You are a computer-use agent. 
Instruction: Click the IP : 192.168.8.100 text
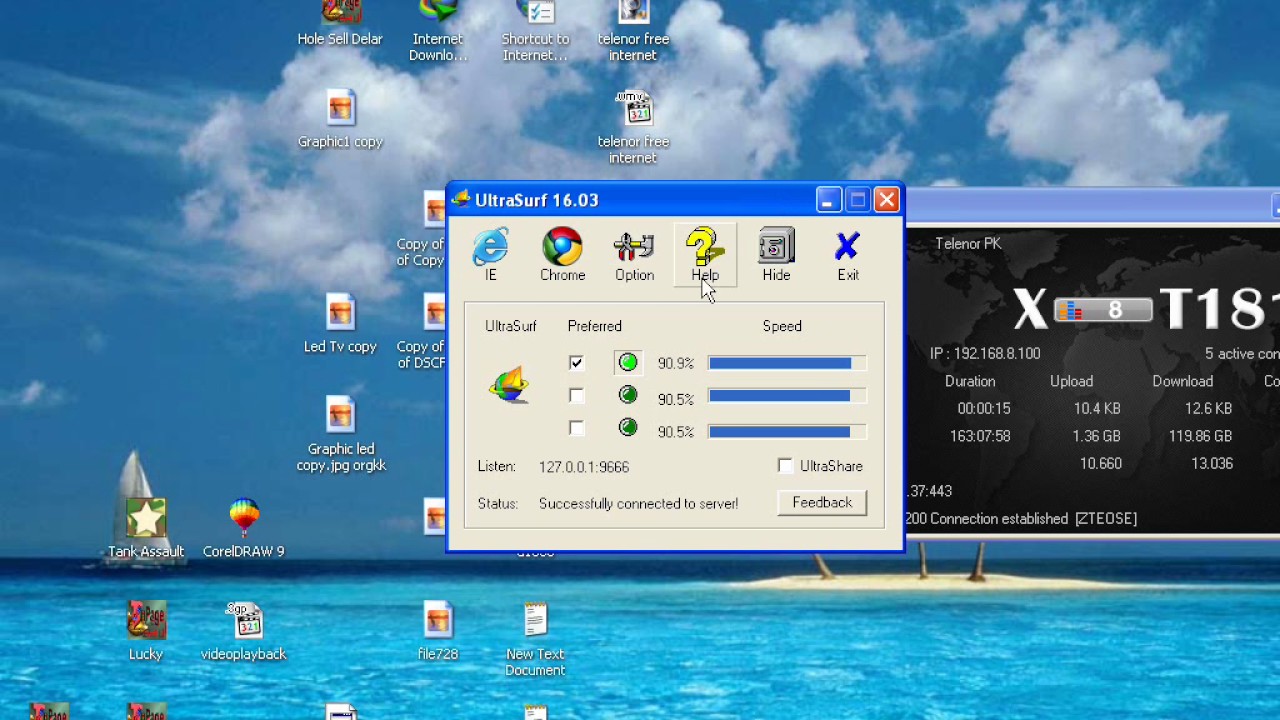pyautogui.click(x=985, y=353)
